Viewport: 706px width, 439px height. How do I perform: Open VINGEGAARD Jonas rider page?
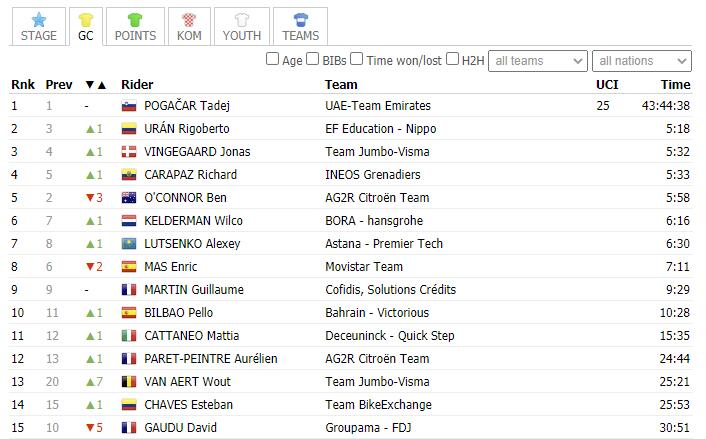(x=197, y=152)
